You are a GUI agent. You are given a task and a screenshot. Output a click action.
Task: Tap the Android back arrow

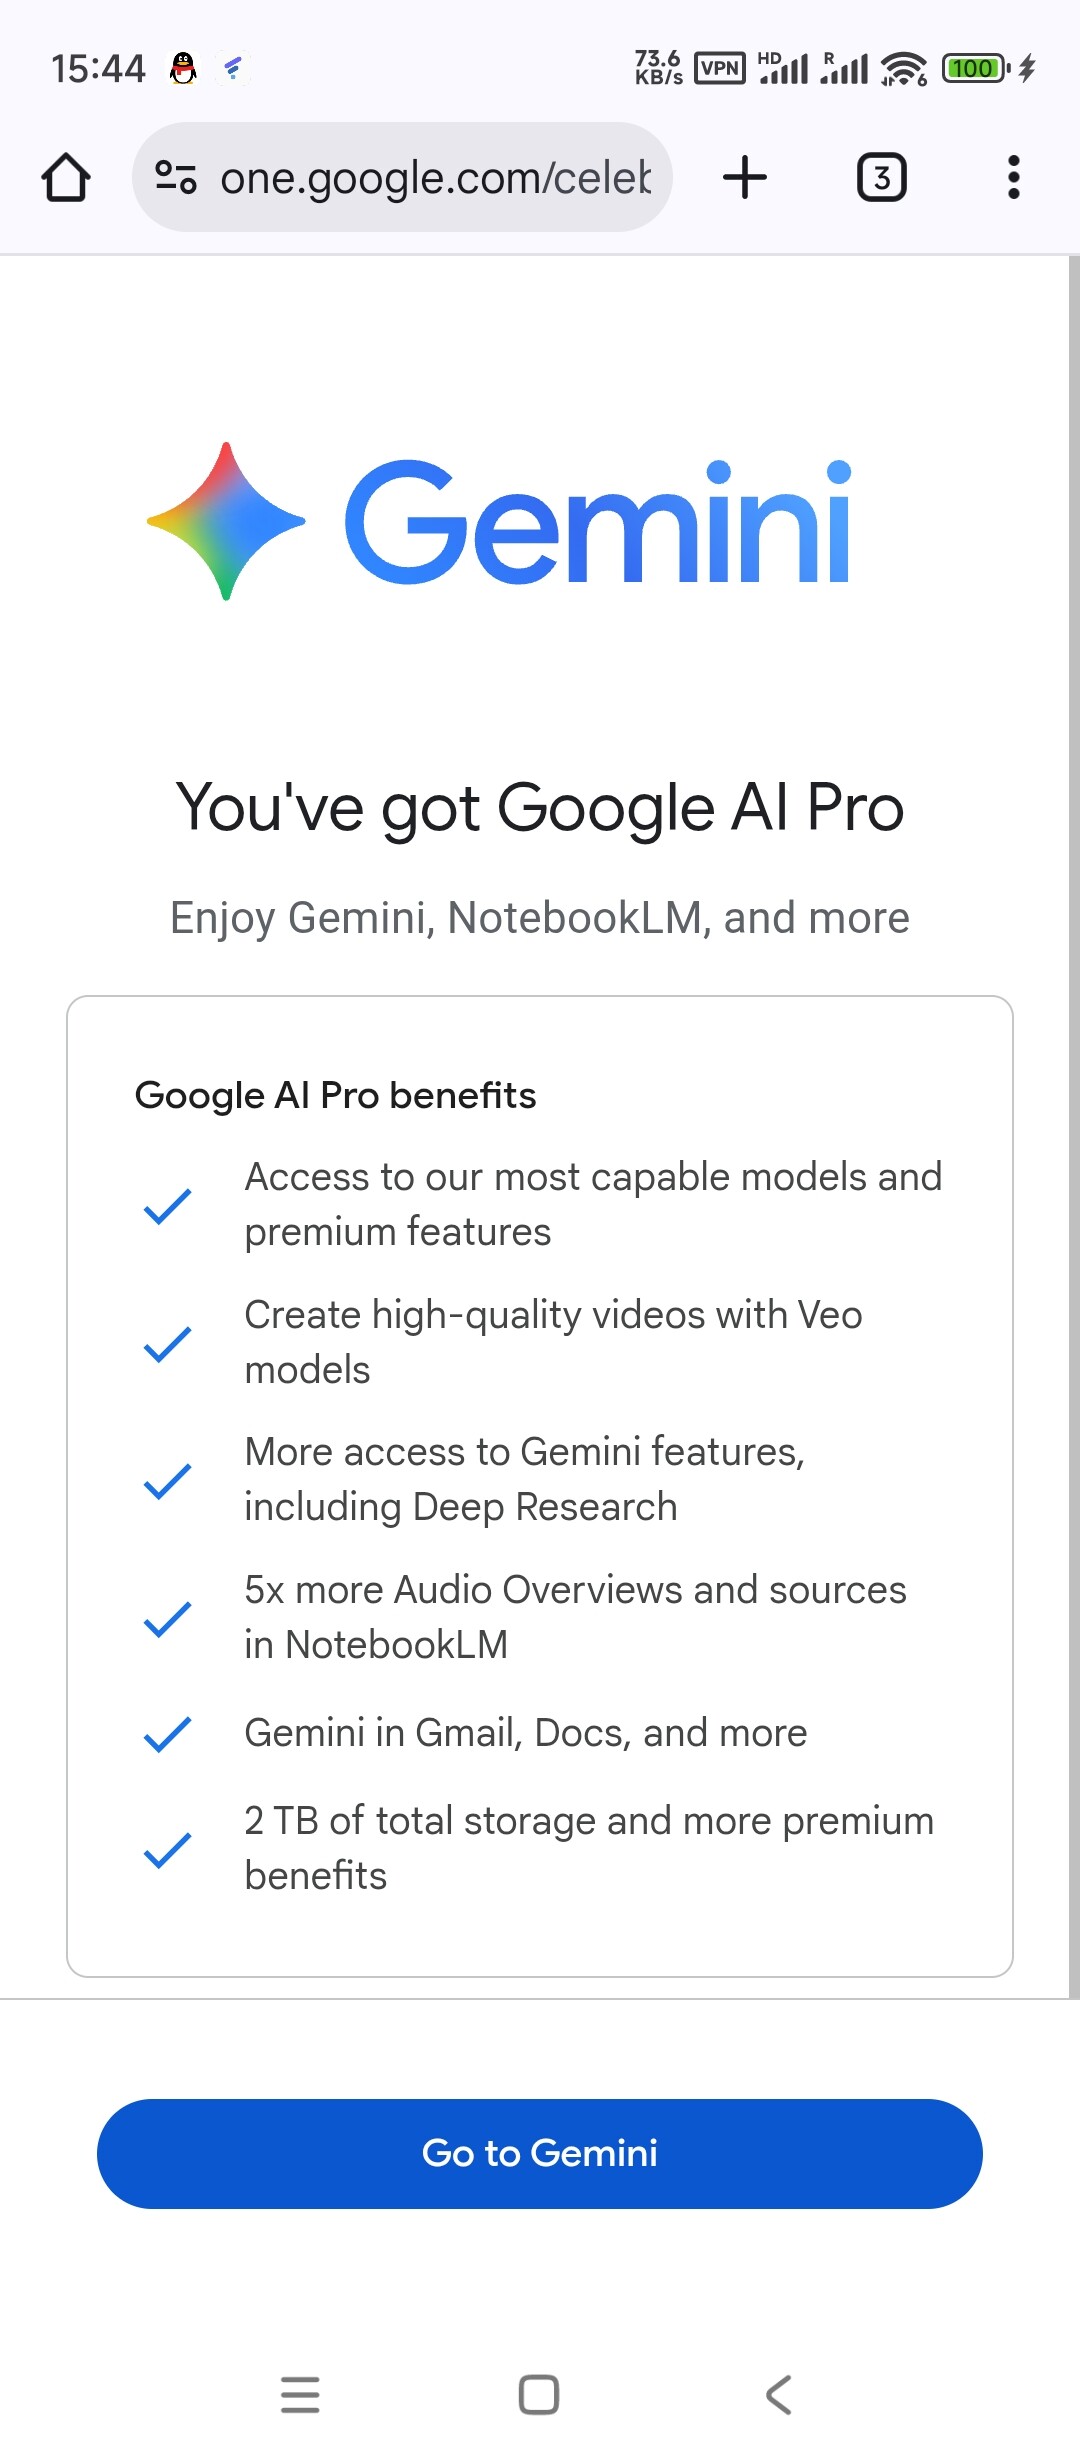coord(778,2395)
